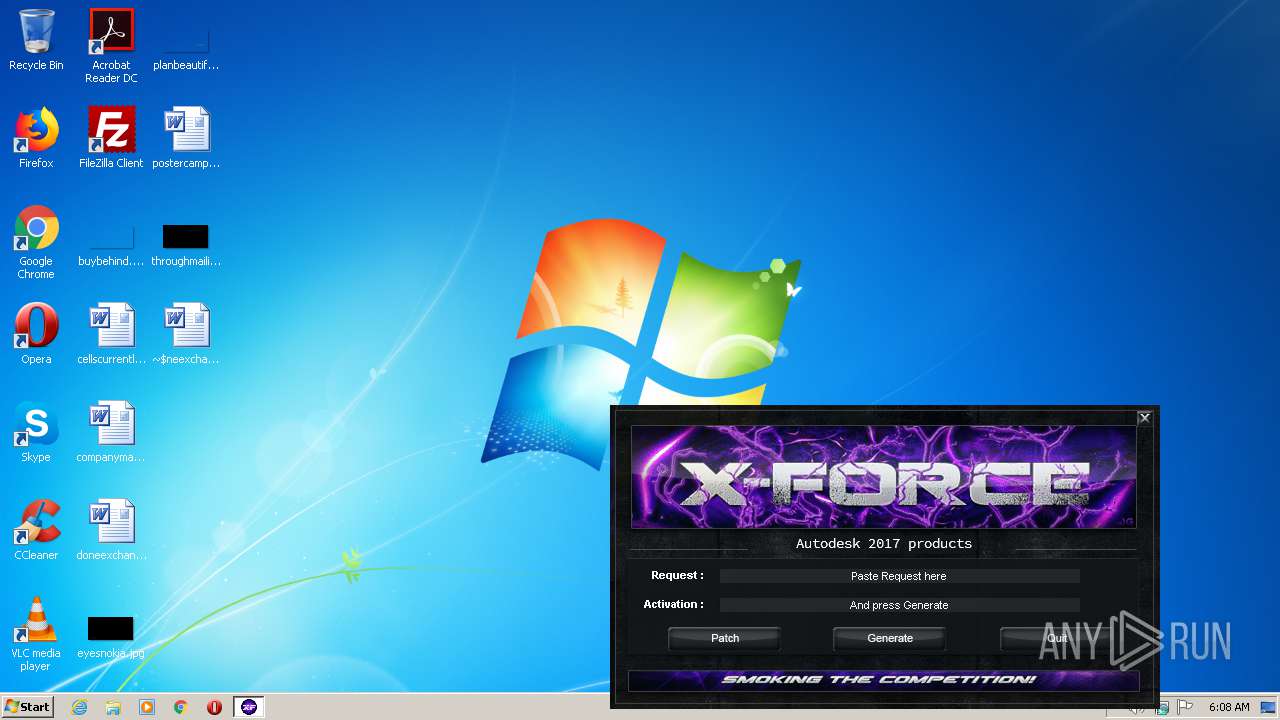
Task: Select the X-Force taskbar button
Action: [249, 707]
